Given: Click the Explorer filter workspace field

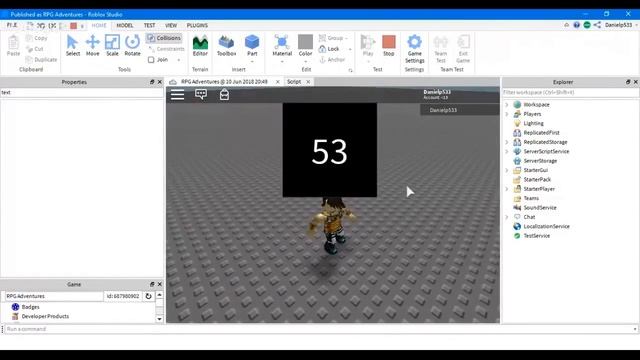Looking at the screenshot, I should click(570, 93).
